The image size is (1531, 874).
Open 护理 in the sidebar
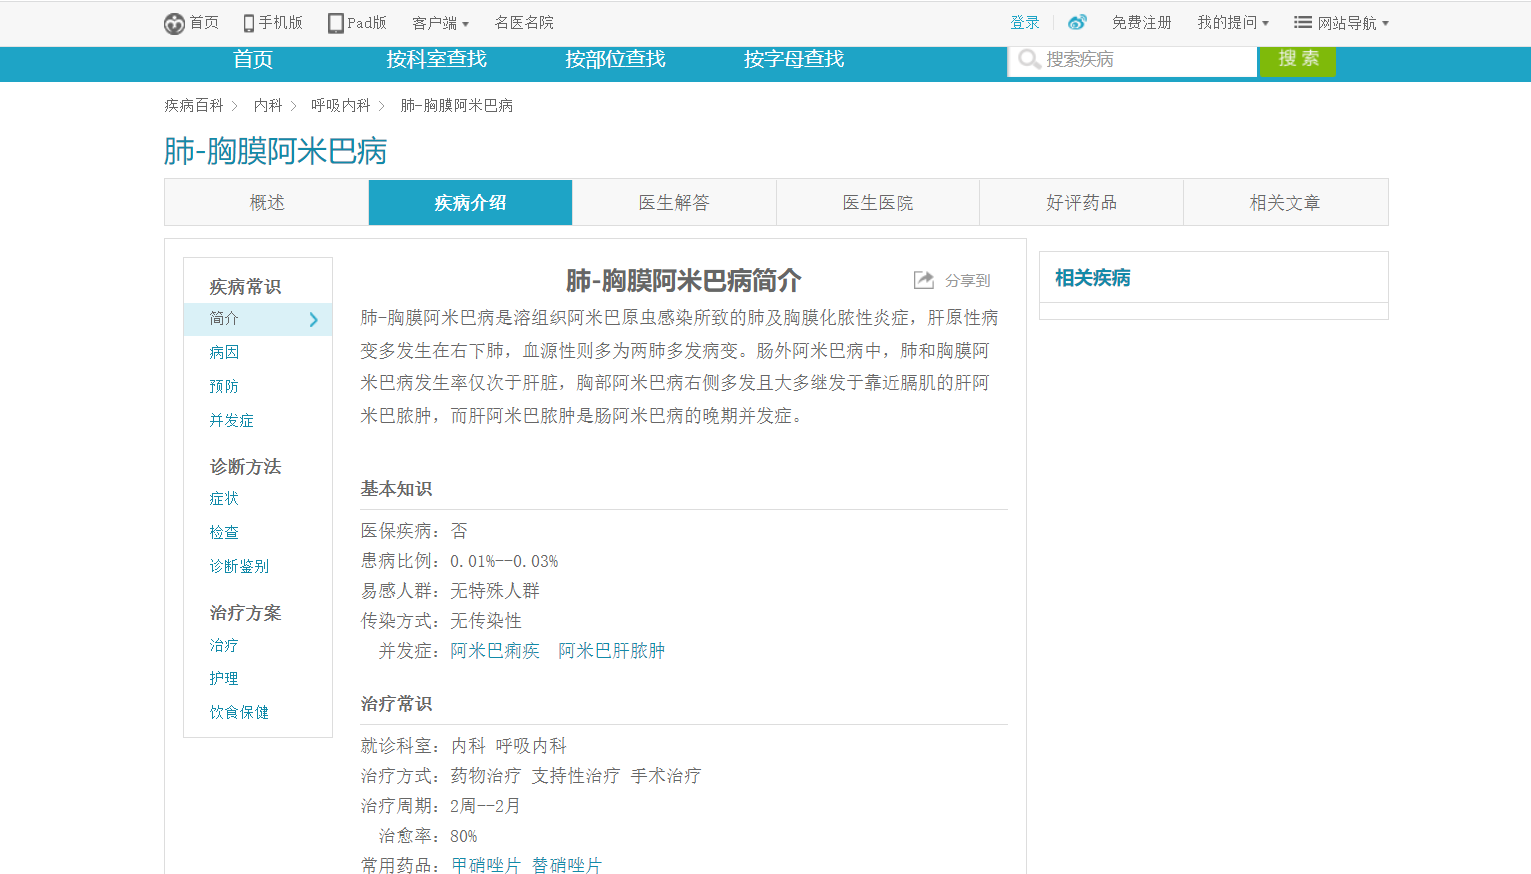pos(224,678)
